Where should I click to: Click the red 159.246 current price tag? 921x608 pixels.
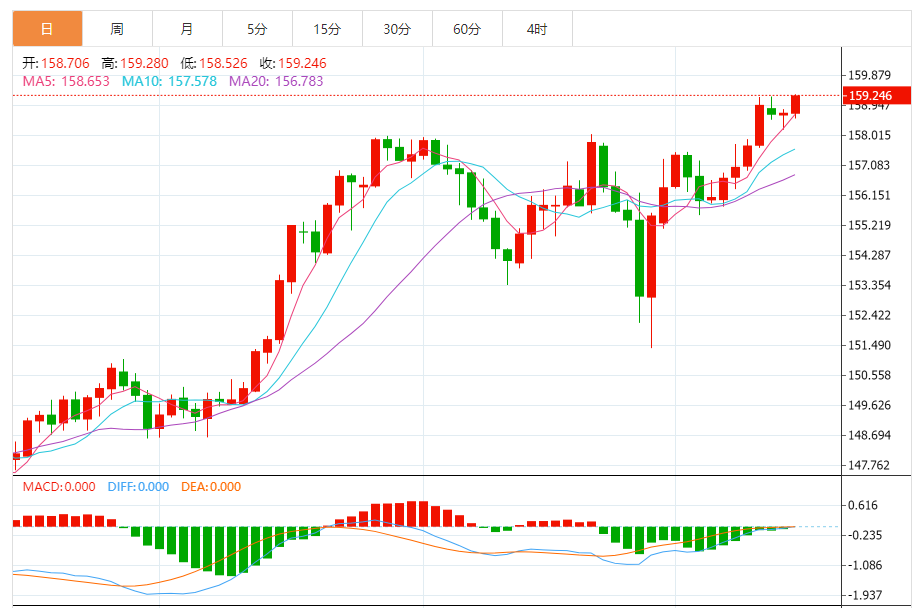click(x=876, y=95)
